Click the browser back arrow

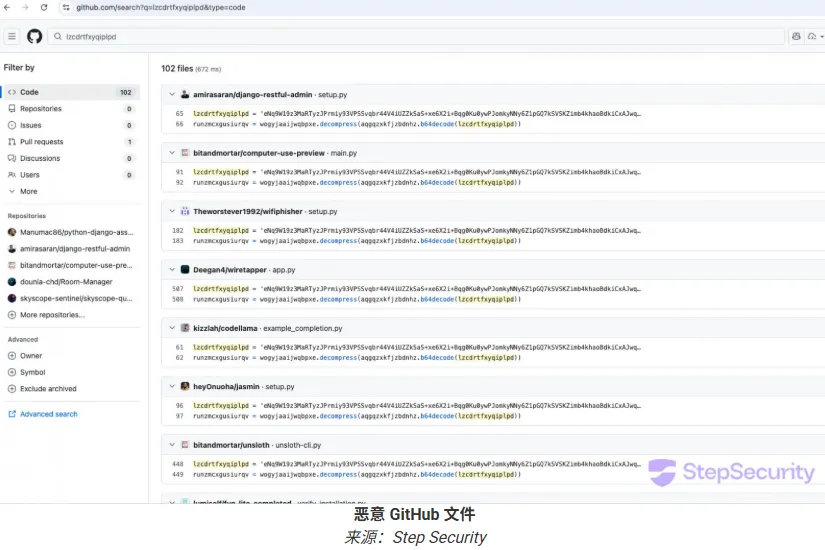pyautogui.click(x=7, y=7)
